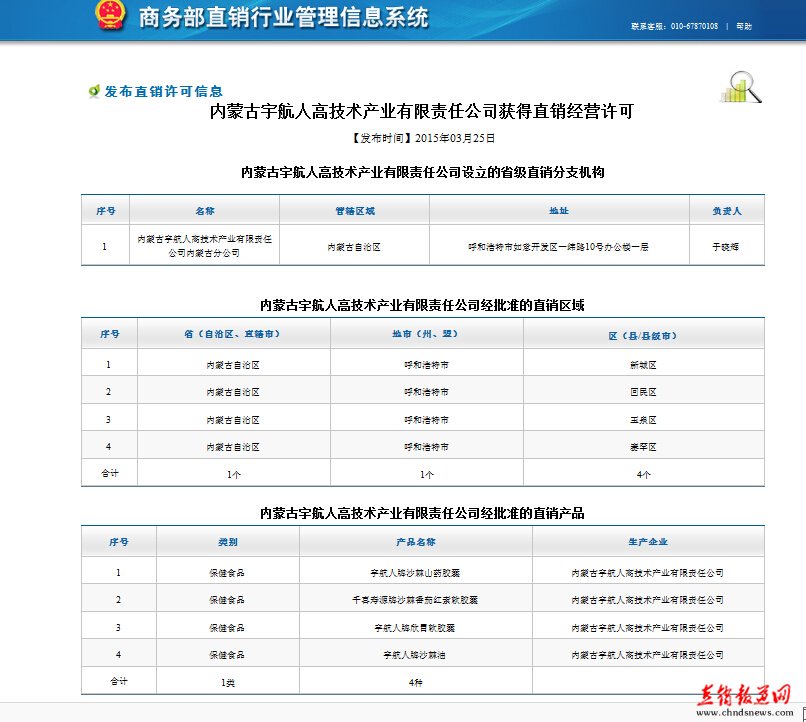806x722 pixels.
Task: Click the 地市（州、盟）column header
Action: point(425,334)
